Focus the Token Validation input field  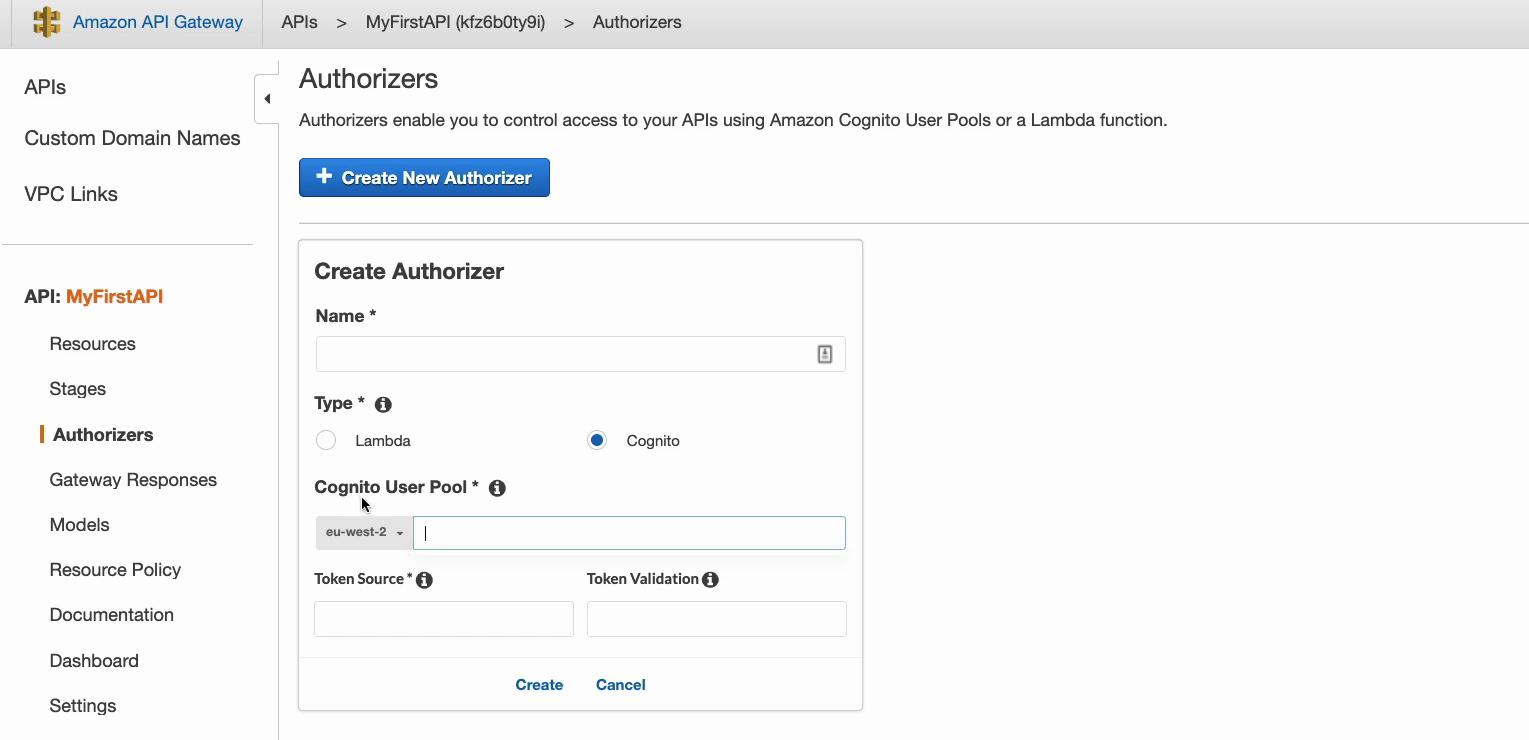[x=717, y=619]
